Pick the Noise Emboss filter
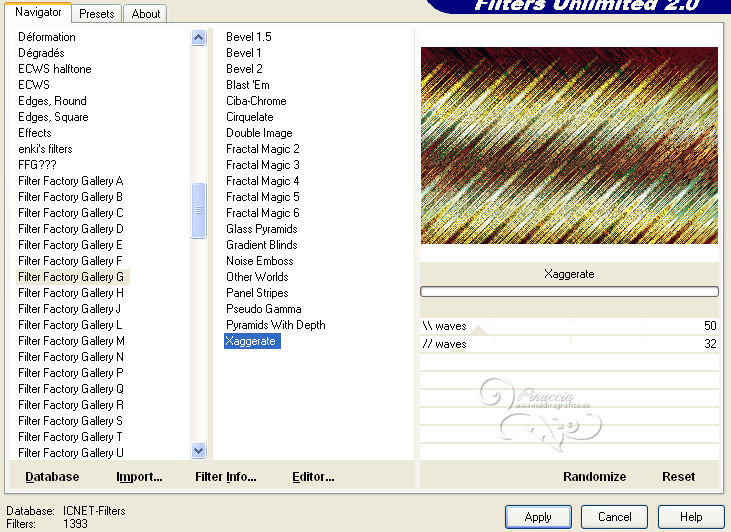 point(260,261)
